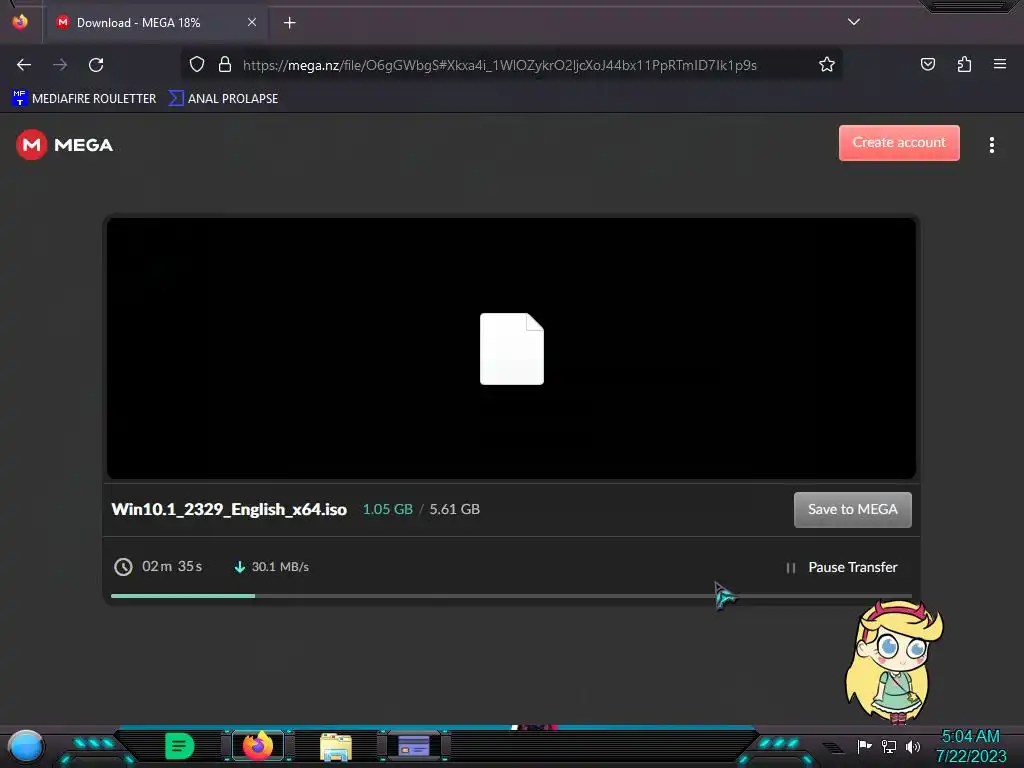Click the 1.05 GB downloaded size text
The image size is (1024, 768).
coord(387,509)
